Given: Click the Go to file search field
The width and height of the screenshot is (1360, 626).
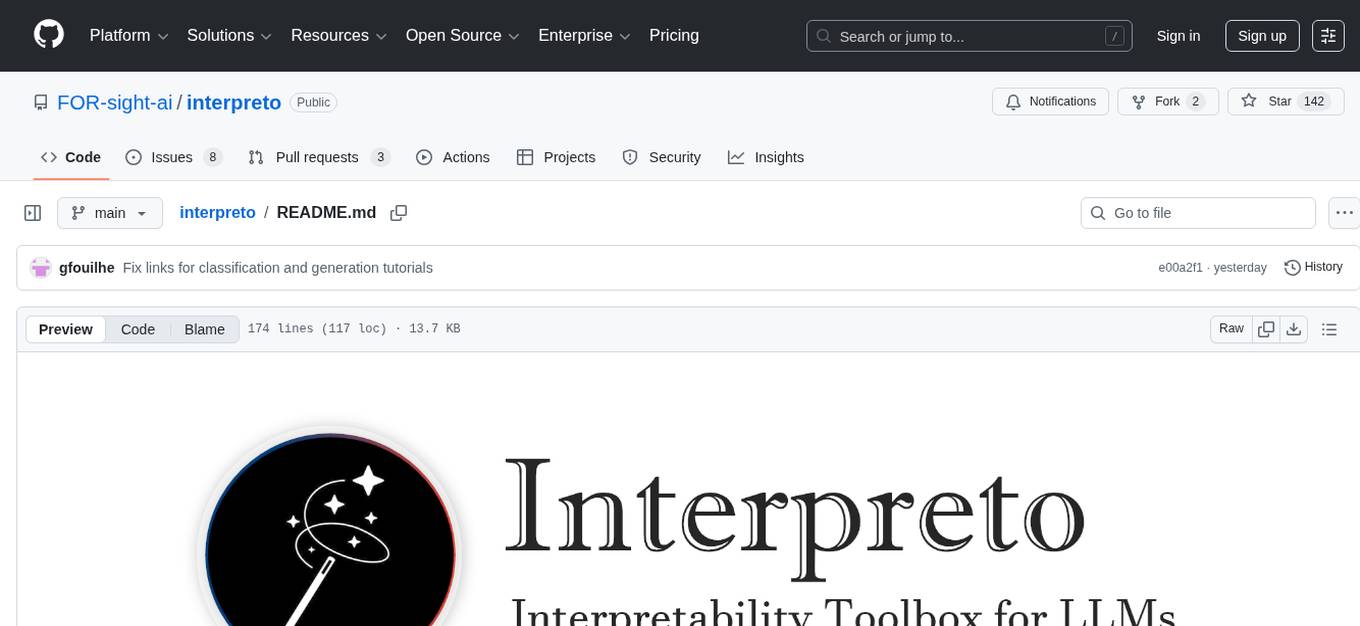Looking at the screenshot, I should tap(1197, 212).
